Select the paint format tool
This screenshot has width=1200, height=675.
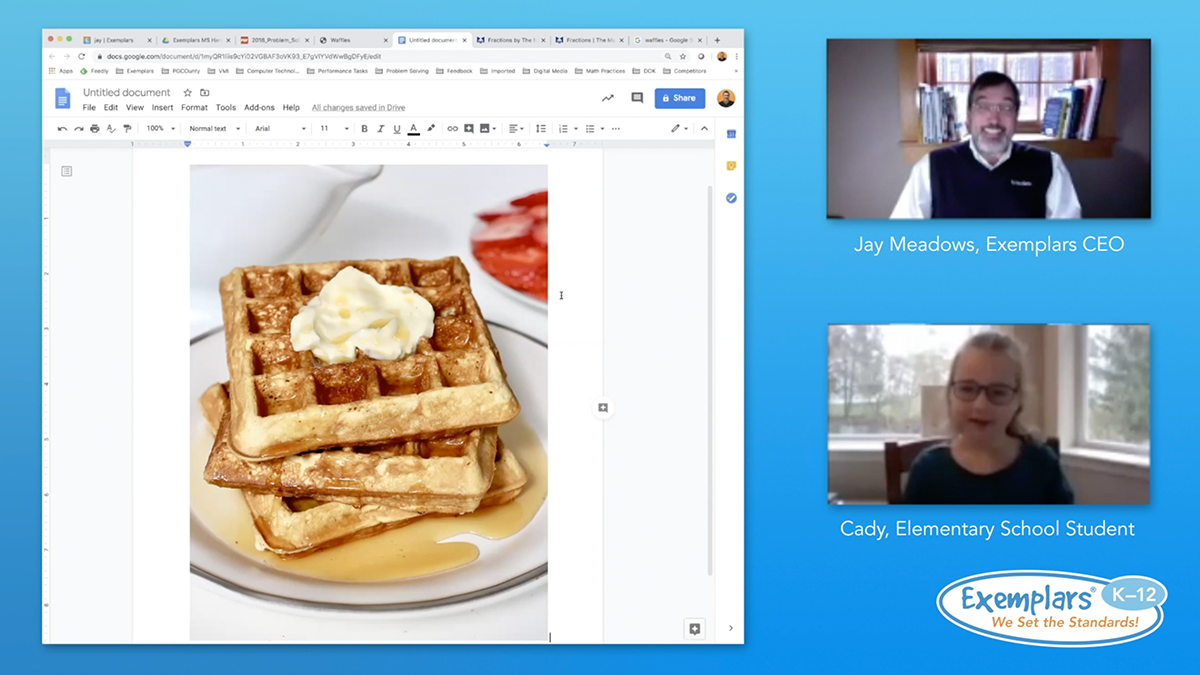click(x=127, y=129)
